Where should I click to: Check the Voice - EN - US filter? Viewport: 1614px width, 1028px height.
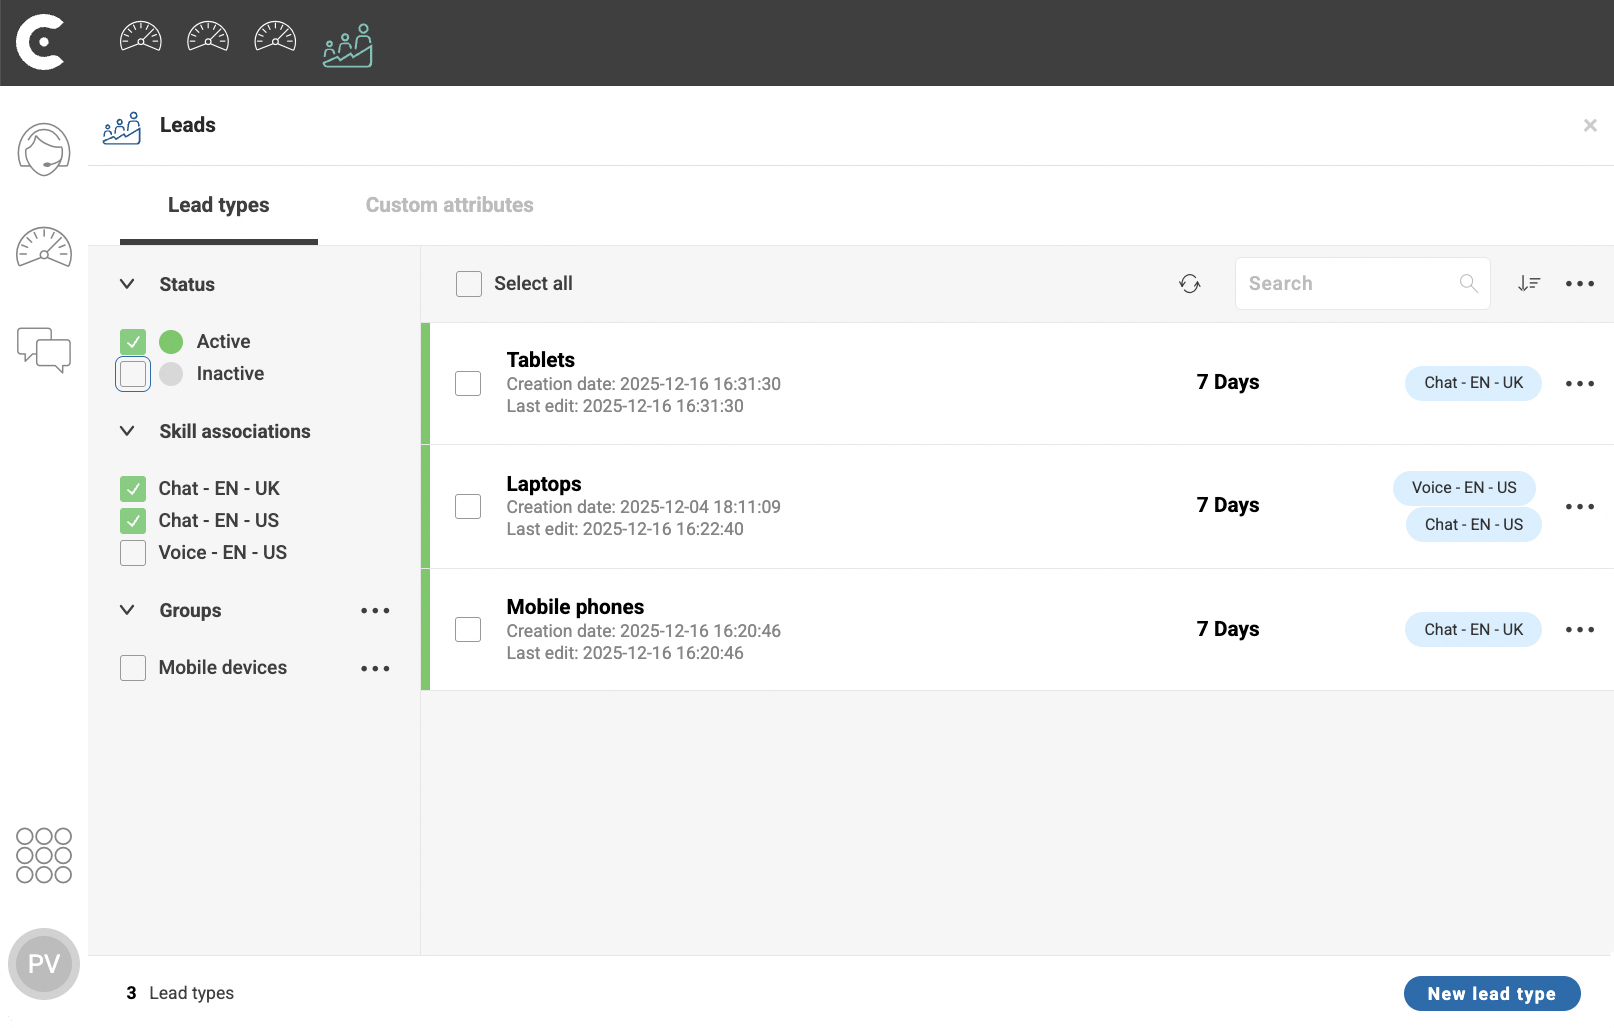pos(133,553)
